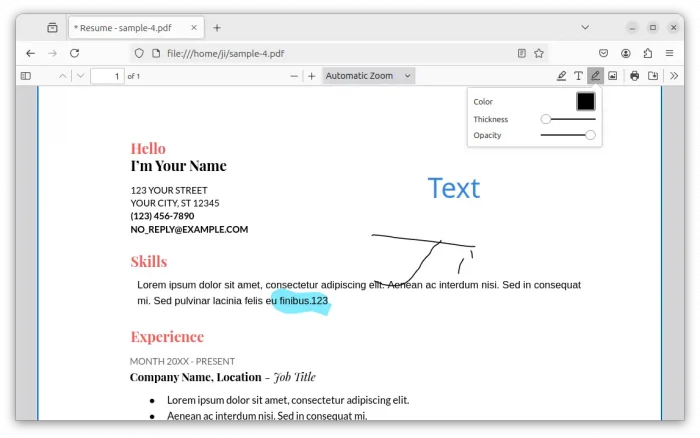Image resolution: width=700 pixels, height=438 pixels.
Task: Bookmark this page with the star
Action: 539,53
